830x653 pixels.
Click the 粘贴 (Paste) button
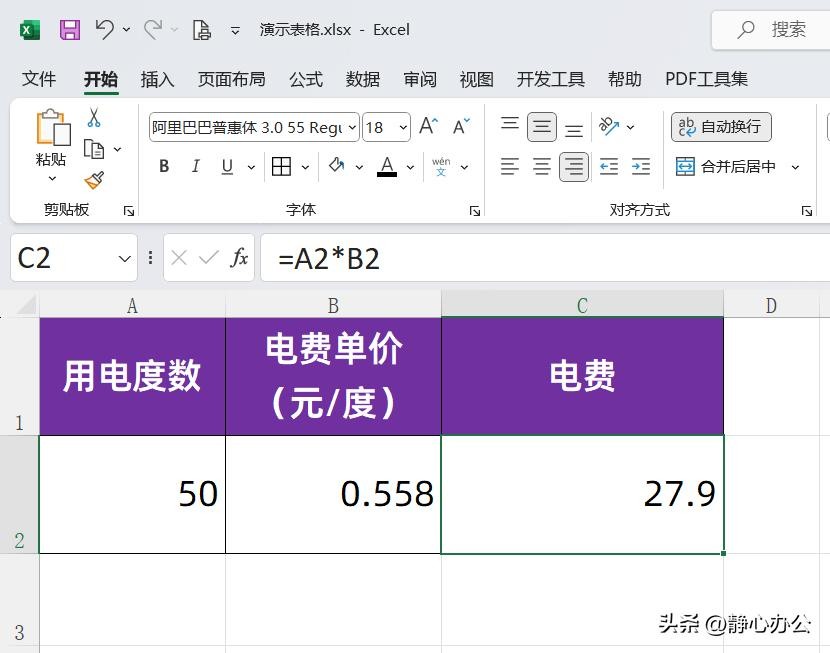click(51, 159)
